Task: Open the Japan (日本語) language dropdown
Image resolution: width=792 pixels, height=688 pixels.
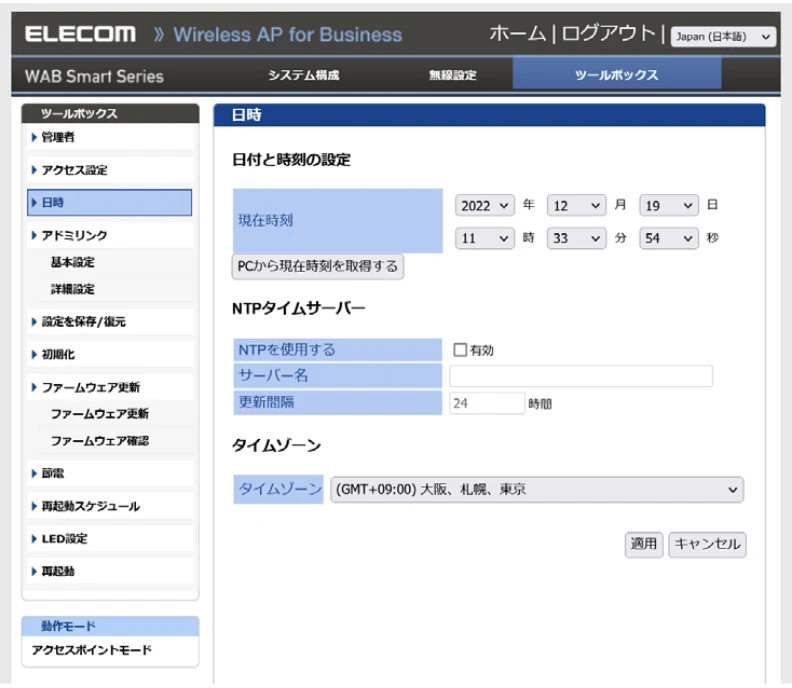Action: point(723,37)
